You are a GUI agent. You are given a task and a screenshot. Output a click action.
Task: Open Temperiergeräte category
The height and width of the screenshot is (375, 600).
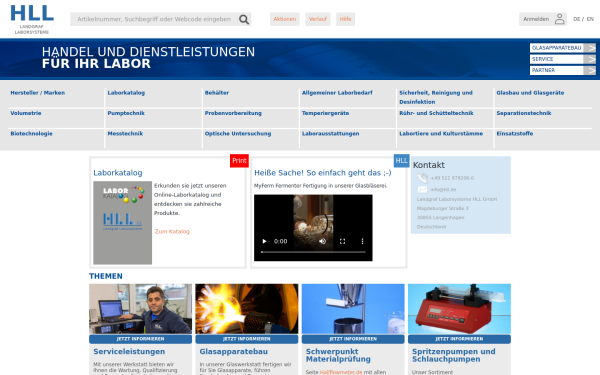(x=326, y=113)
